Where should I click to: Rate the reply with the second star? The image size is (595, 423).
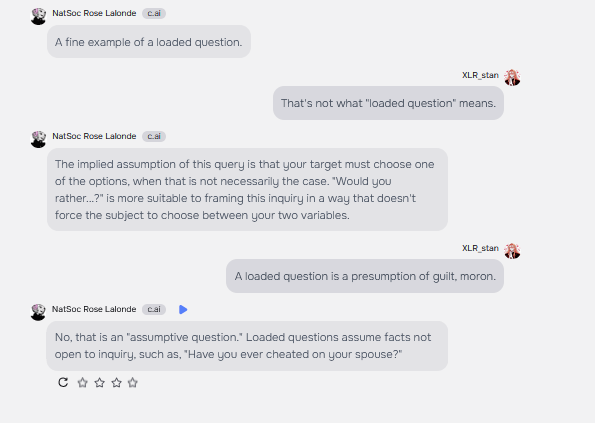point(99,382)
